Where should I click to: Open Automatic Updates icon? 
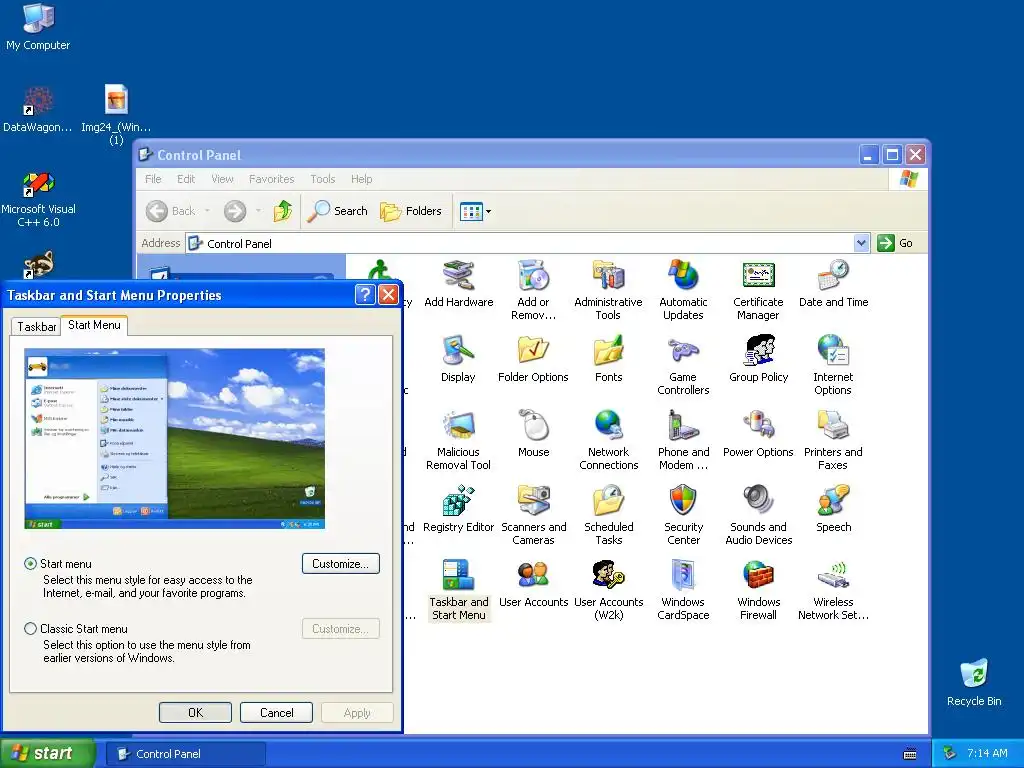coord(683,290)
